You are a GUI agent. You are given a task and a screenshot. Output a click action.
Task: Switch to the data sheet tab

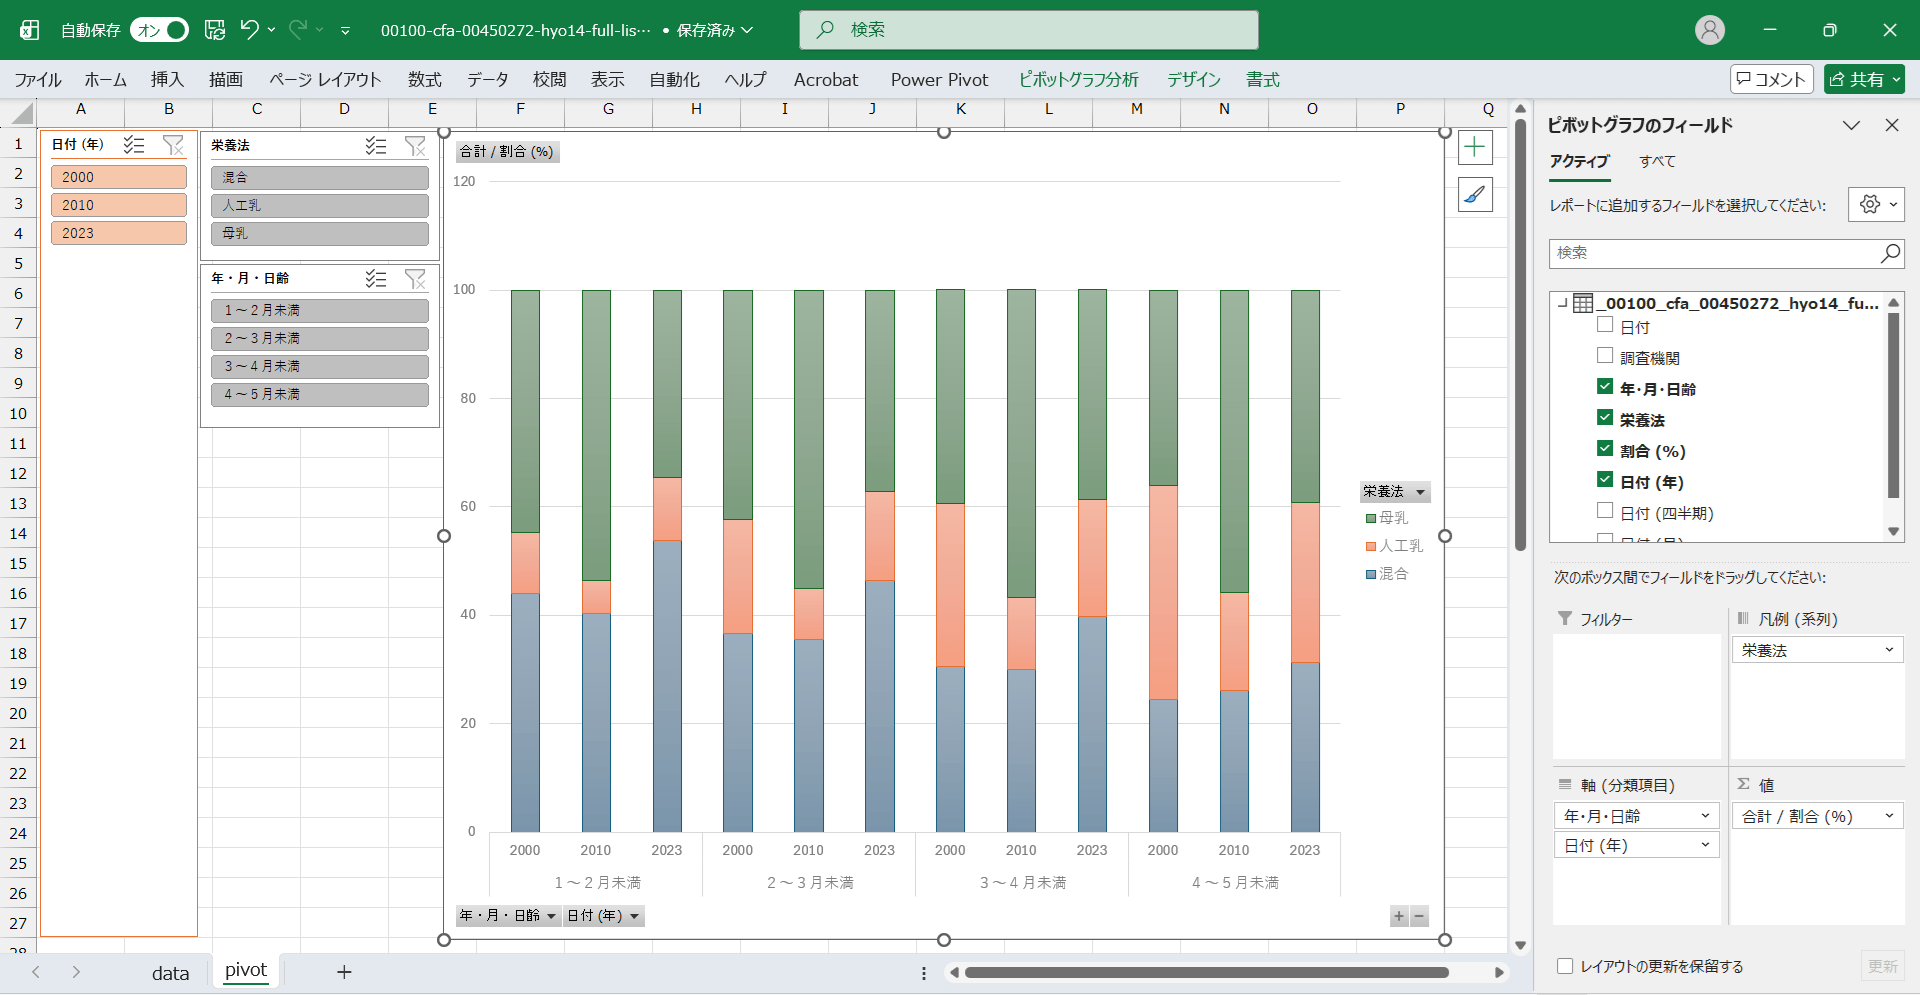[170, 973]
